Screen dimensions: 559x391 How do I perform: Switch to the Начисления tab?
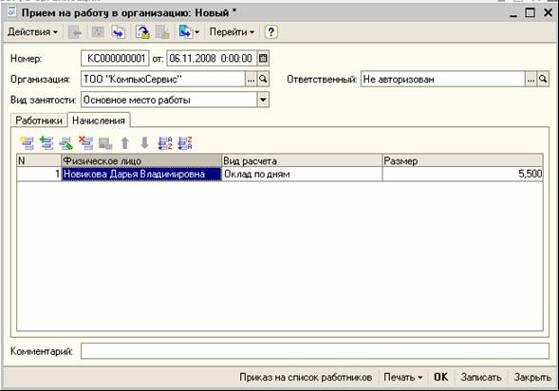(x=99, y=120)
